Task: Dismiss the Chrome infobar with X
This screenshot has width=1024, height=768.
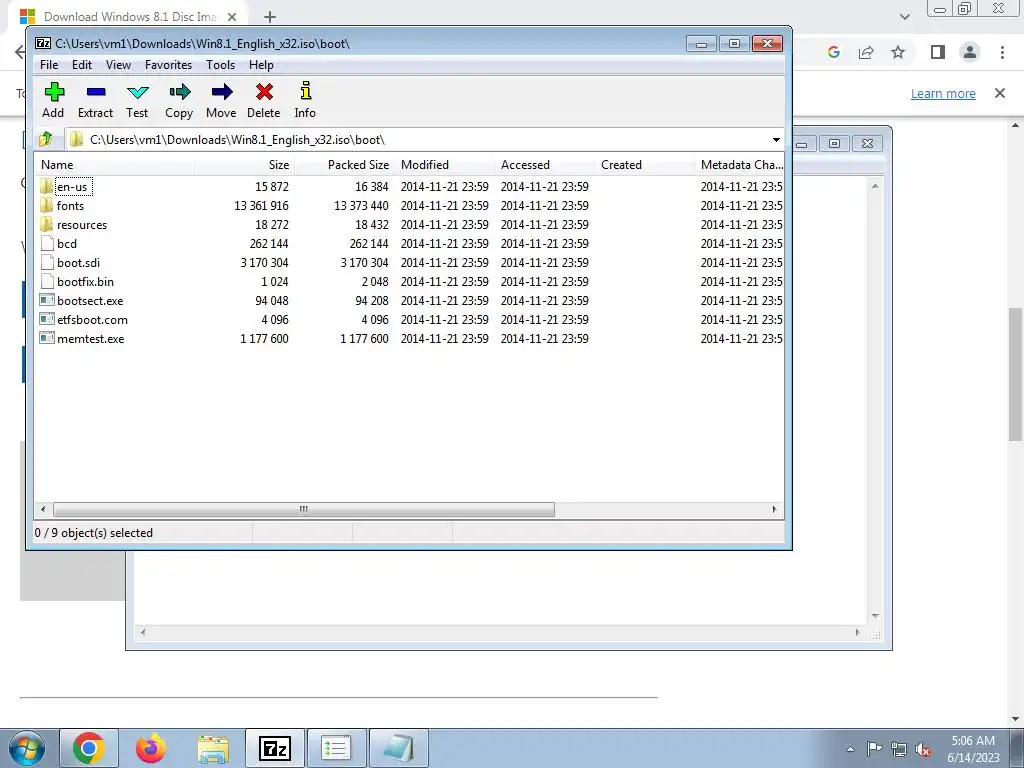Action: click(1000, 93)
